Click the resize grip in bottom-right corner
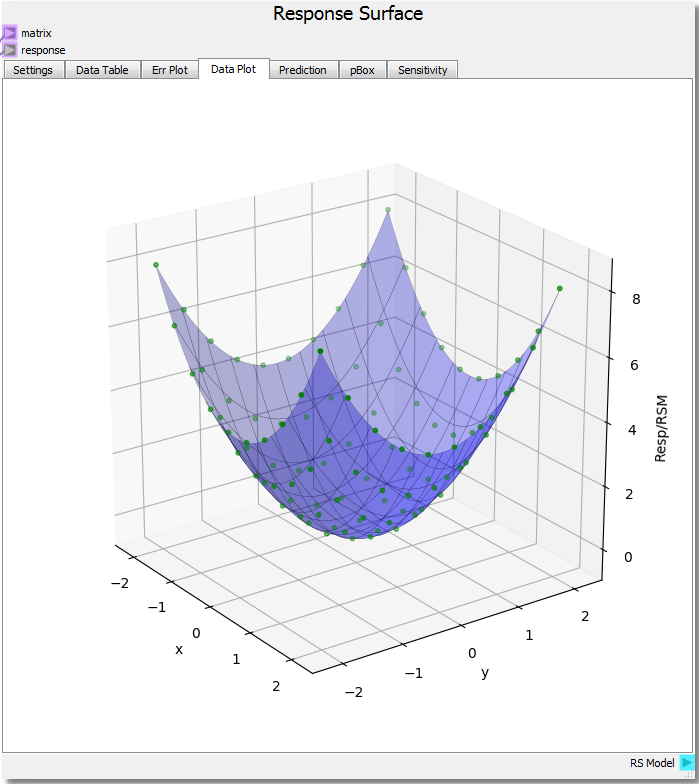The image size is (699, 784). click(x=689, y=774)
